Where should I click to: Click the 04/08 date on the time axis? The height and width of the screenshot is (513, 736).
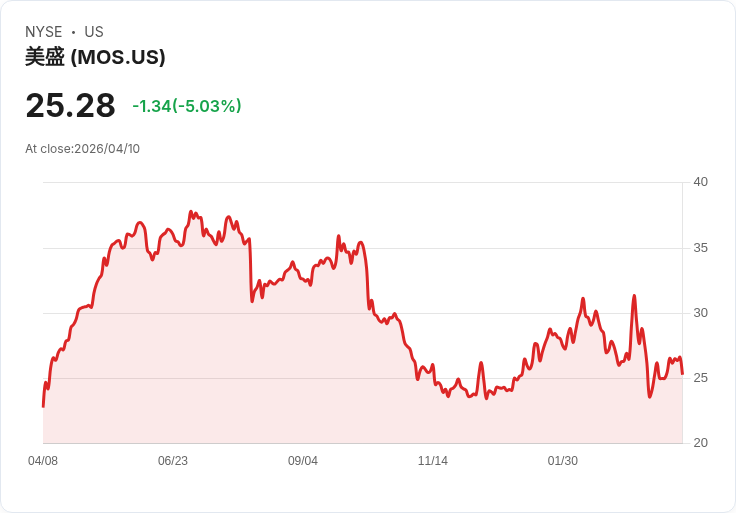click(x=43, y=461)
